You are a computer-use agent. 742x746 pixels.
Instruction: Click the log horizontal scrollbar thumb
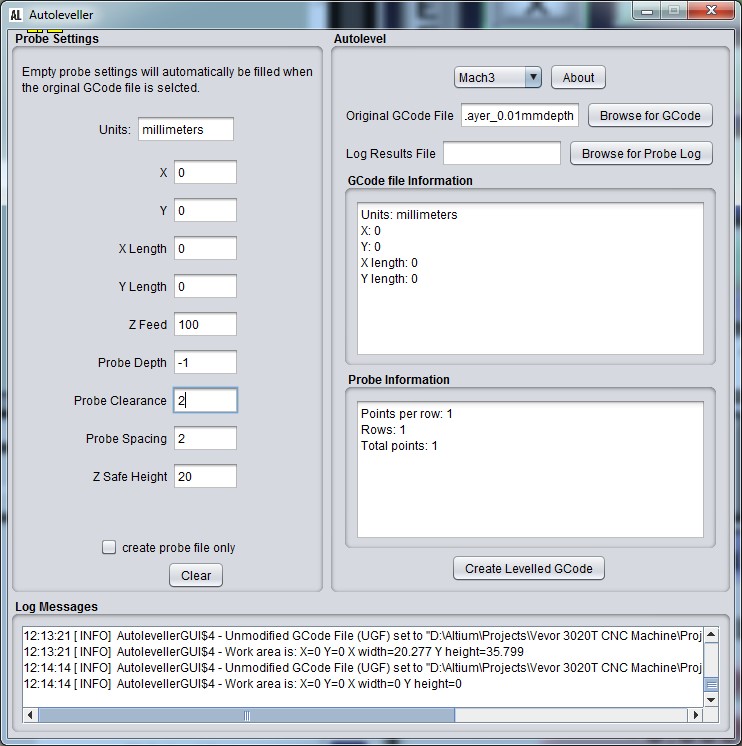pos(246,715)
